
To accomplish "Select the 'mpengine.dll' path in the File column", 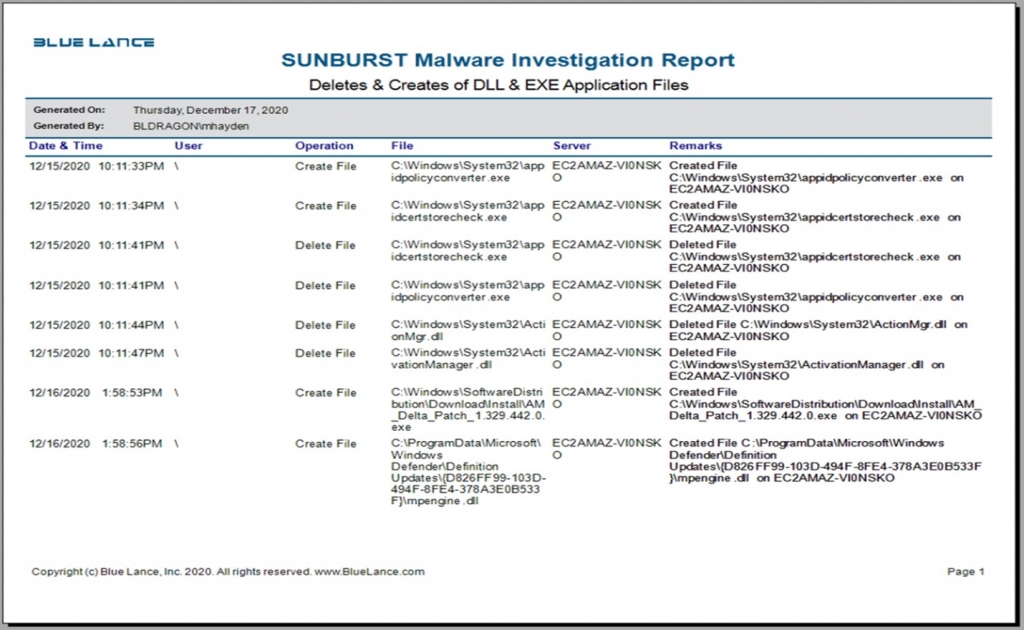I will [469, 472].
